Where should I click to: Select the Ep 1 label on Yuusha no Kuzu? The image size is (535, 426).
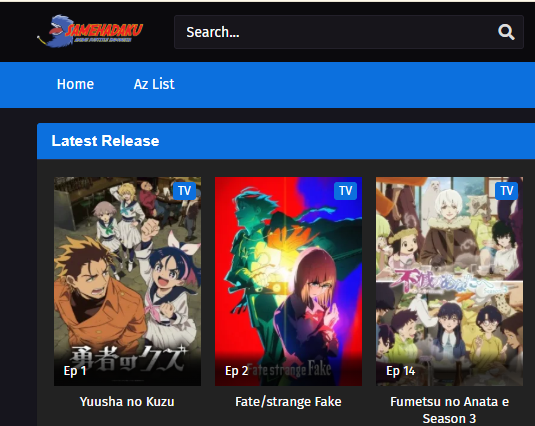[x=75, y=371]
